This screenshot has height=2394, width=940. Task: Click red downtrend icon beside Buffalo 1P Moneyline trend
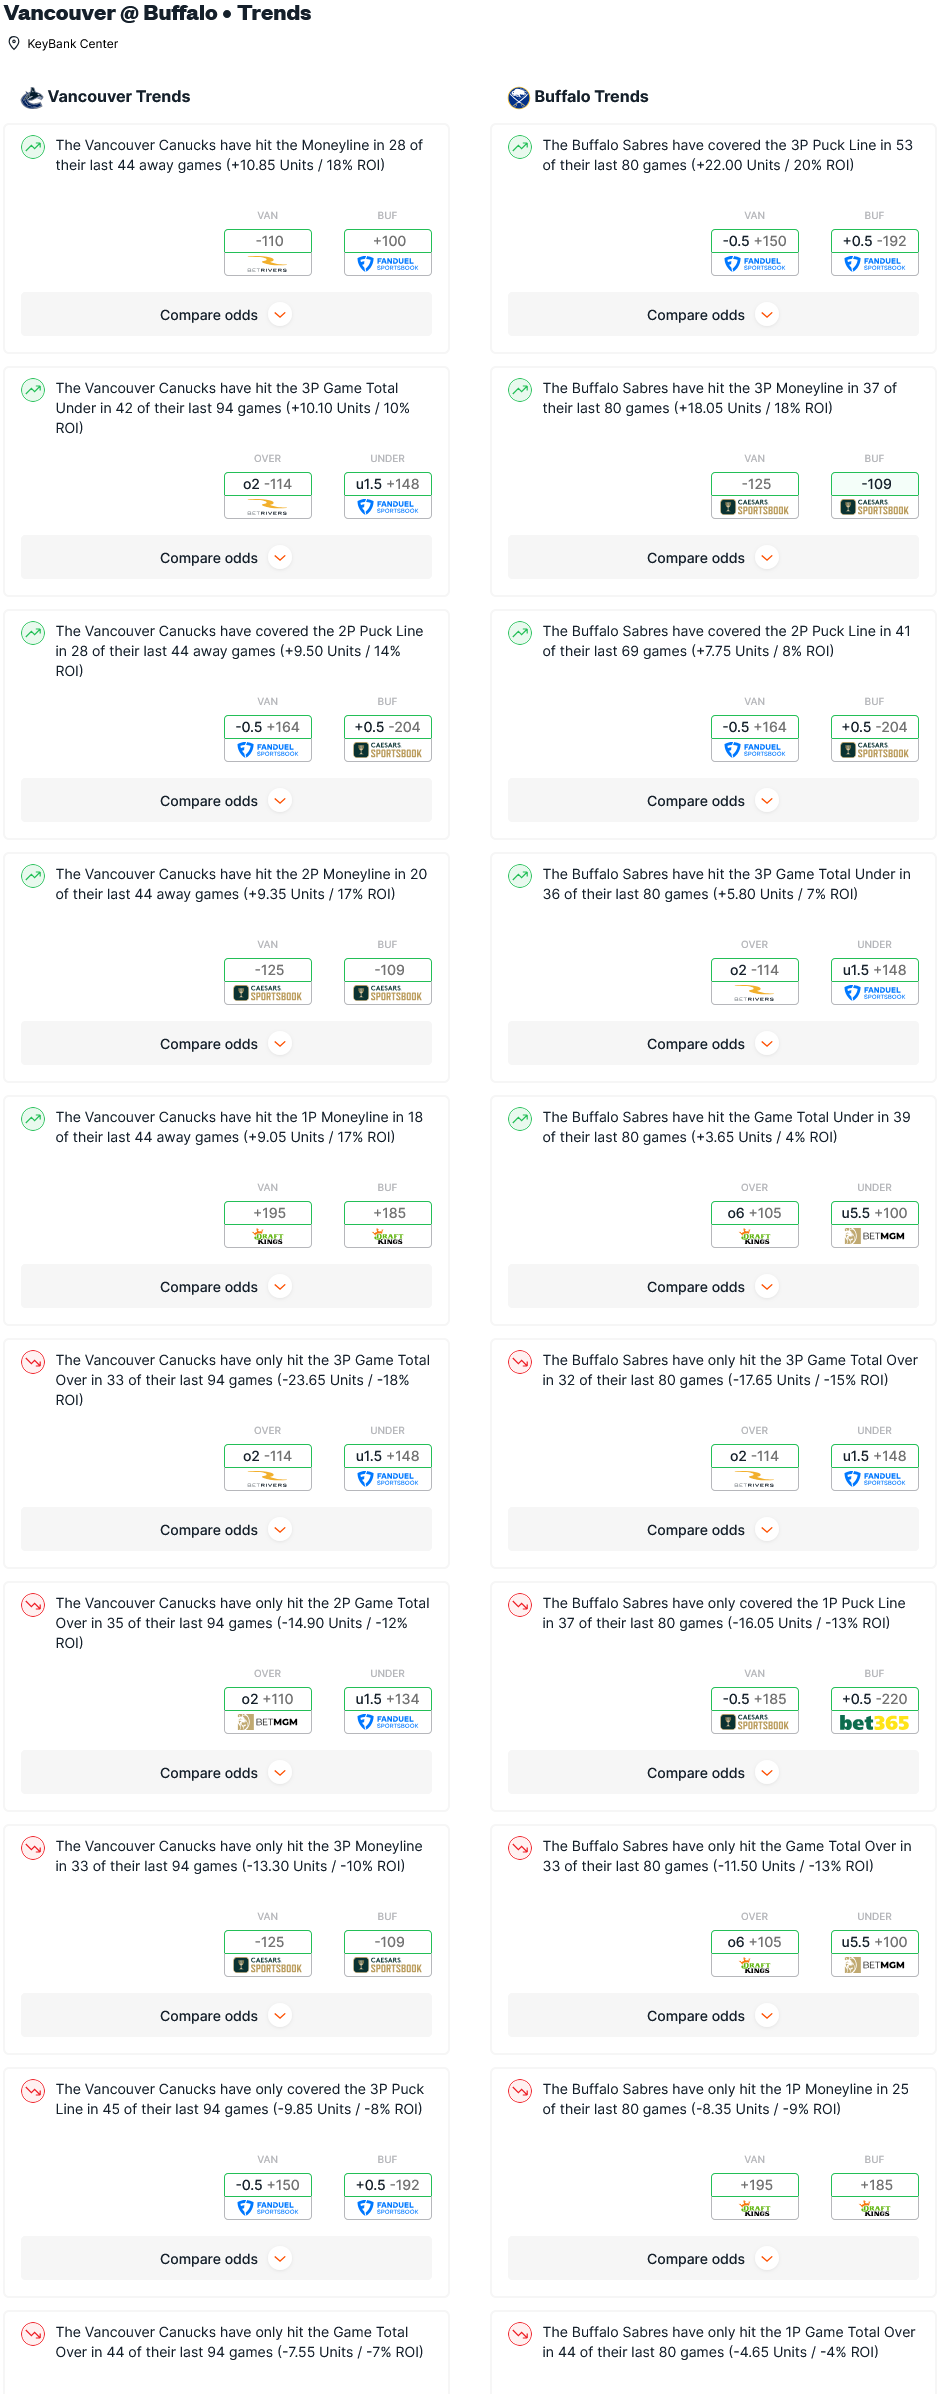tap(520, 2092)
